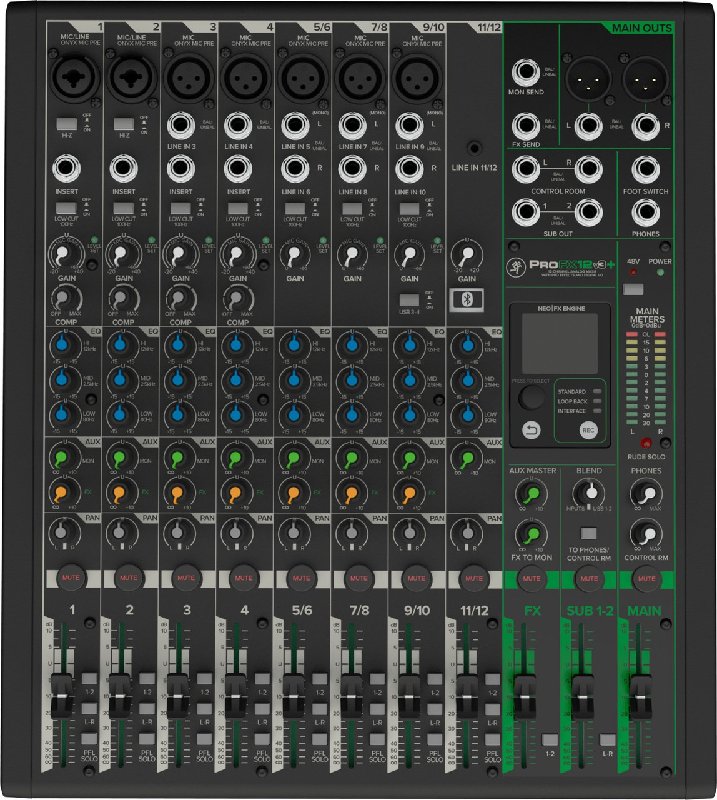The height and width of the screenshot is (800, 717).
Task: Toggle the 48V phantom power switch
Action: point(633,289)
